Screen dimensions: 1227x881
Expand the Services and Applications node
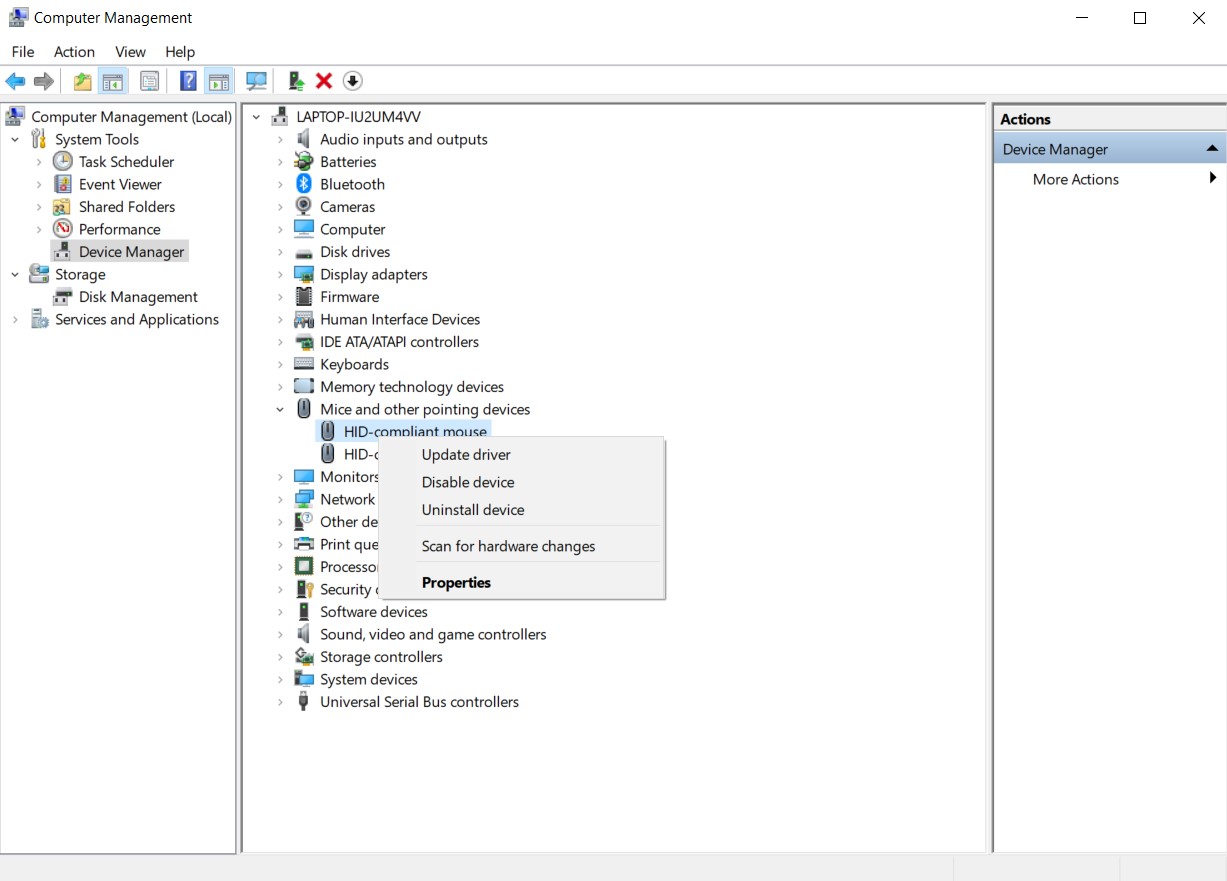[15, 319]
